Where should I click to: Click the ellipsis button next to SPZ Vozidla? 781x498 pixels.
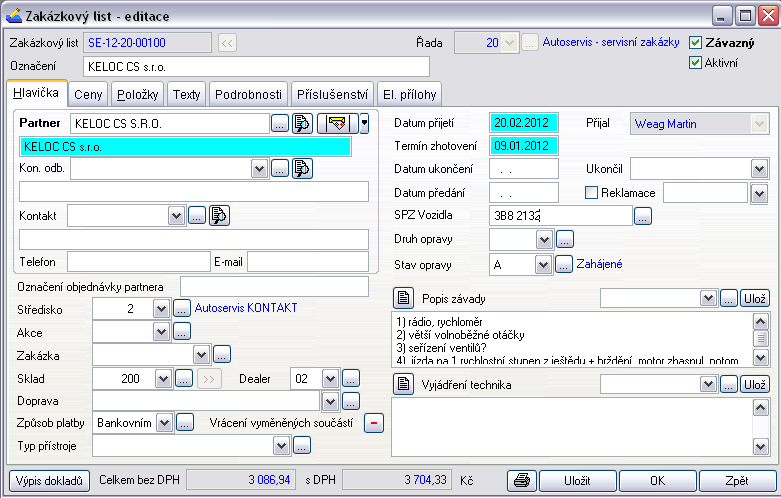tap(643, 215)
